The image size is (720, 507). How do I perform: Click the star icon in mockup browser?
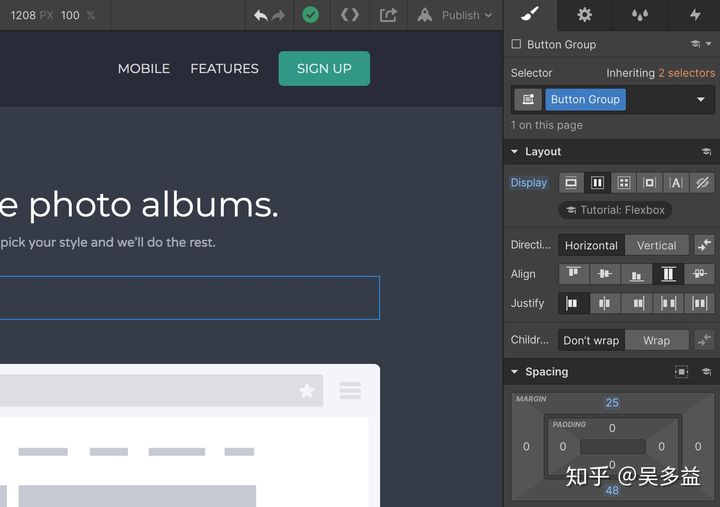(307, 391)
